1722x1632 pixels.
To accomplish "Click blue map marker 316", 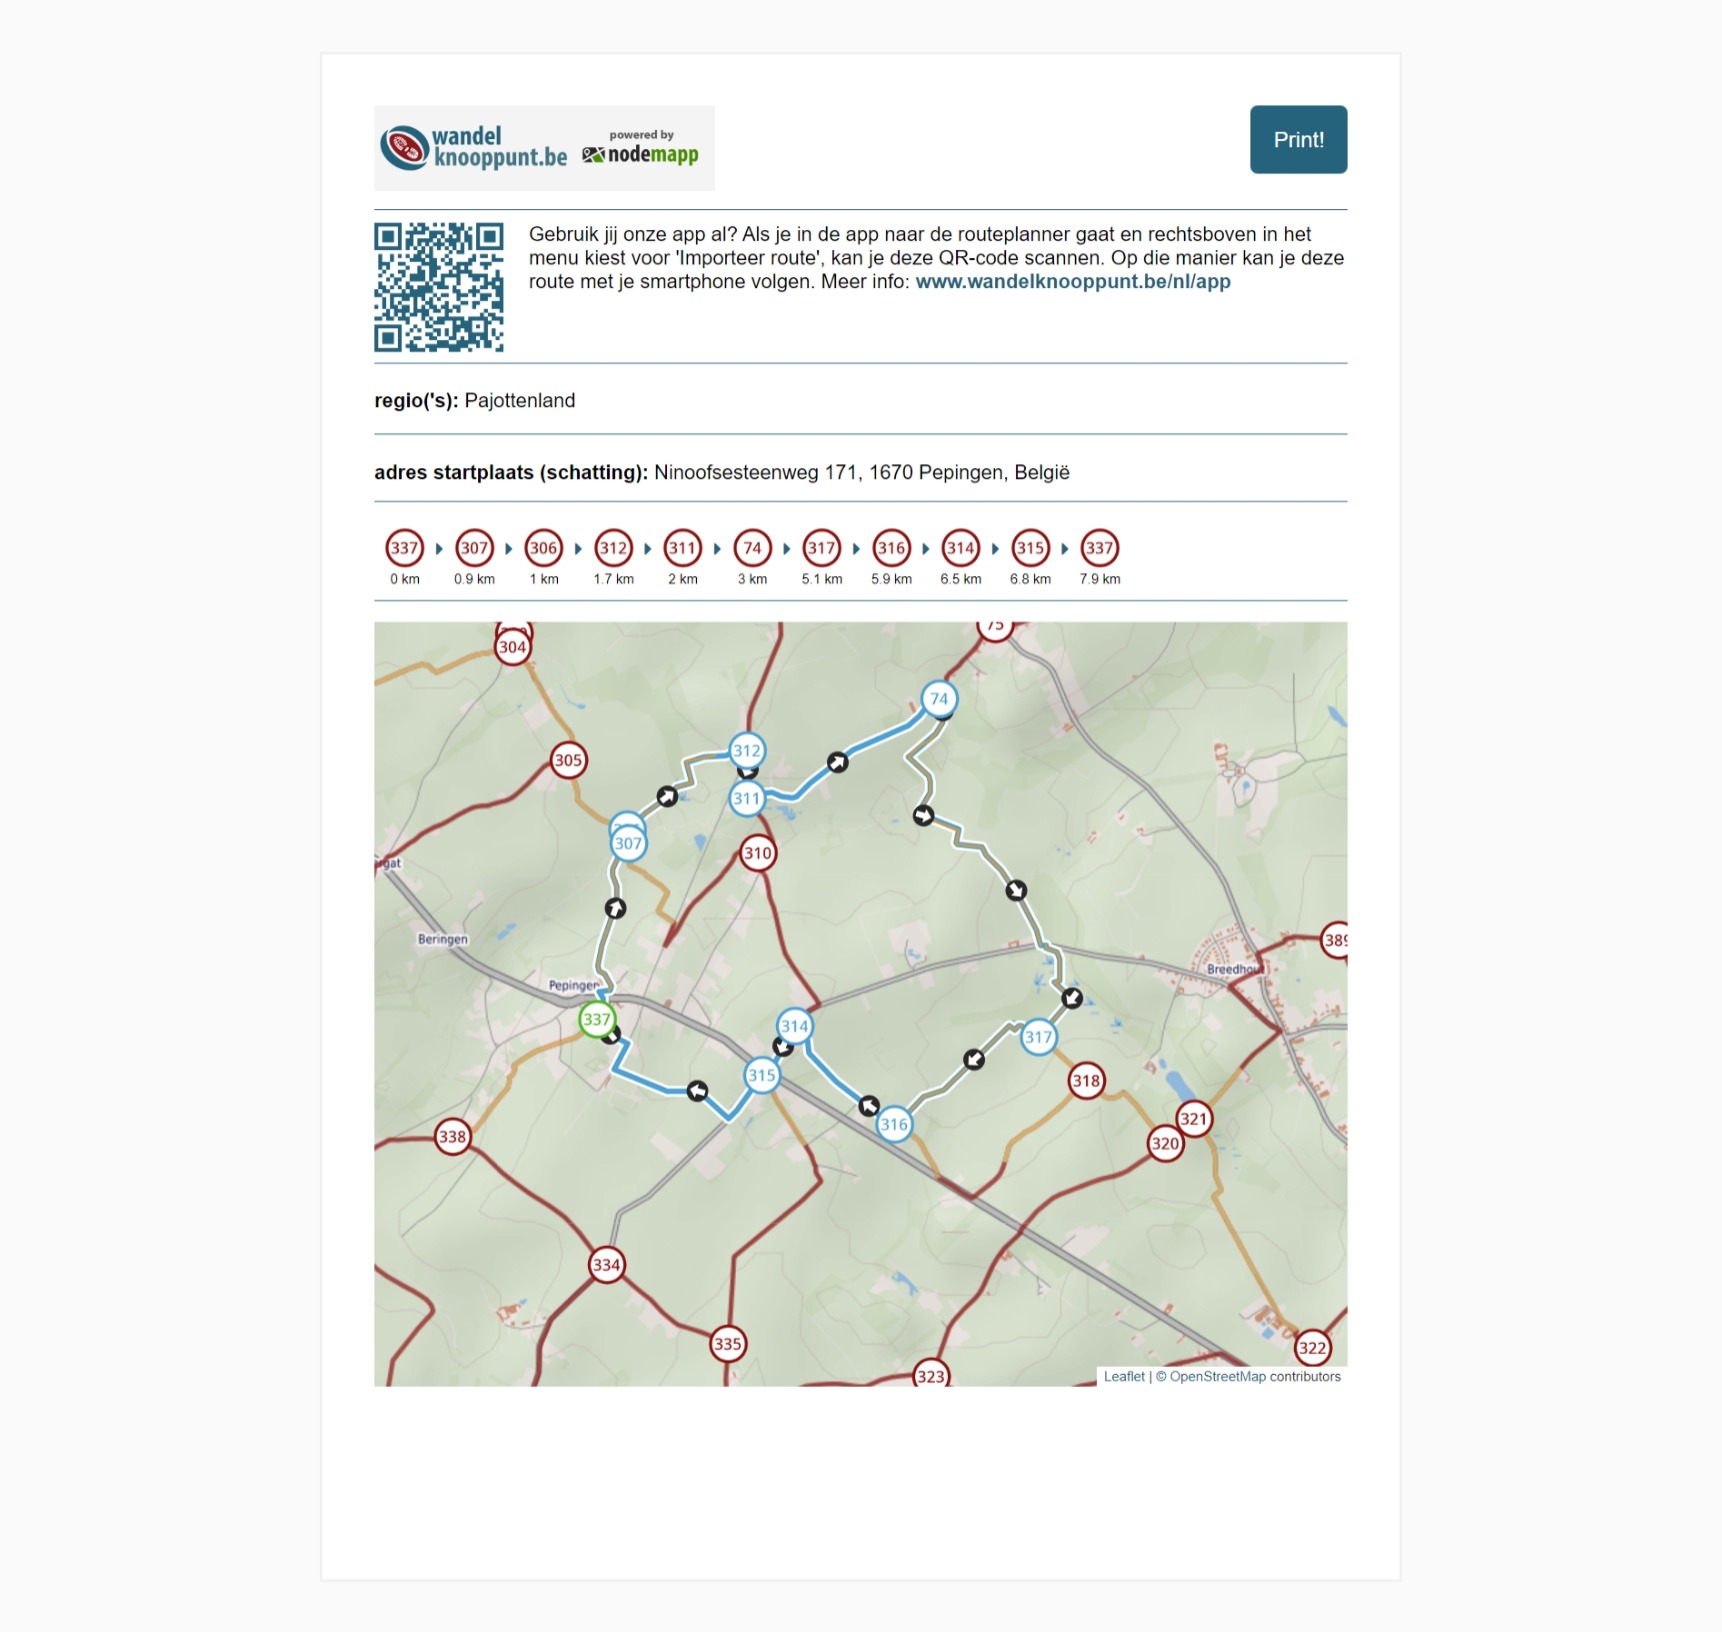I will click(893, 1124).
